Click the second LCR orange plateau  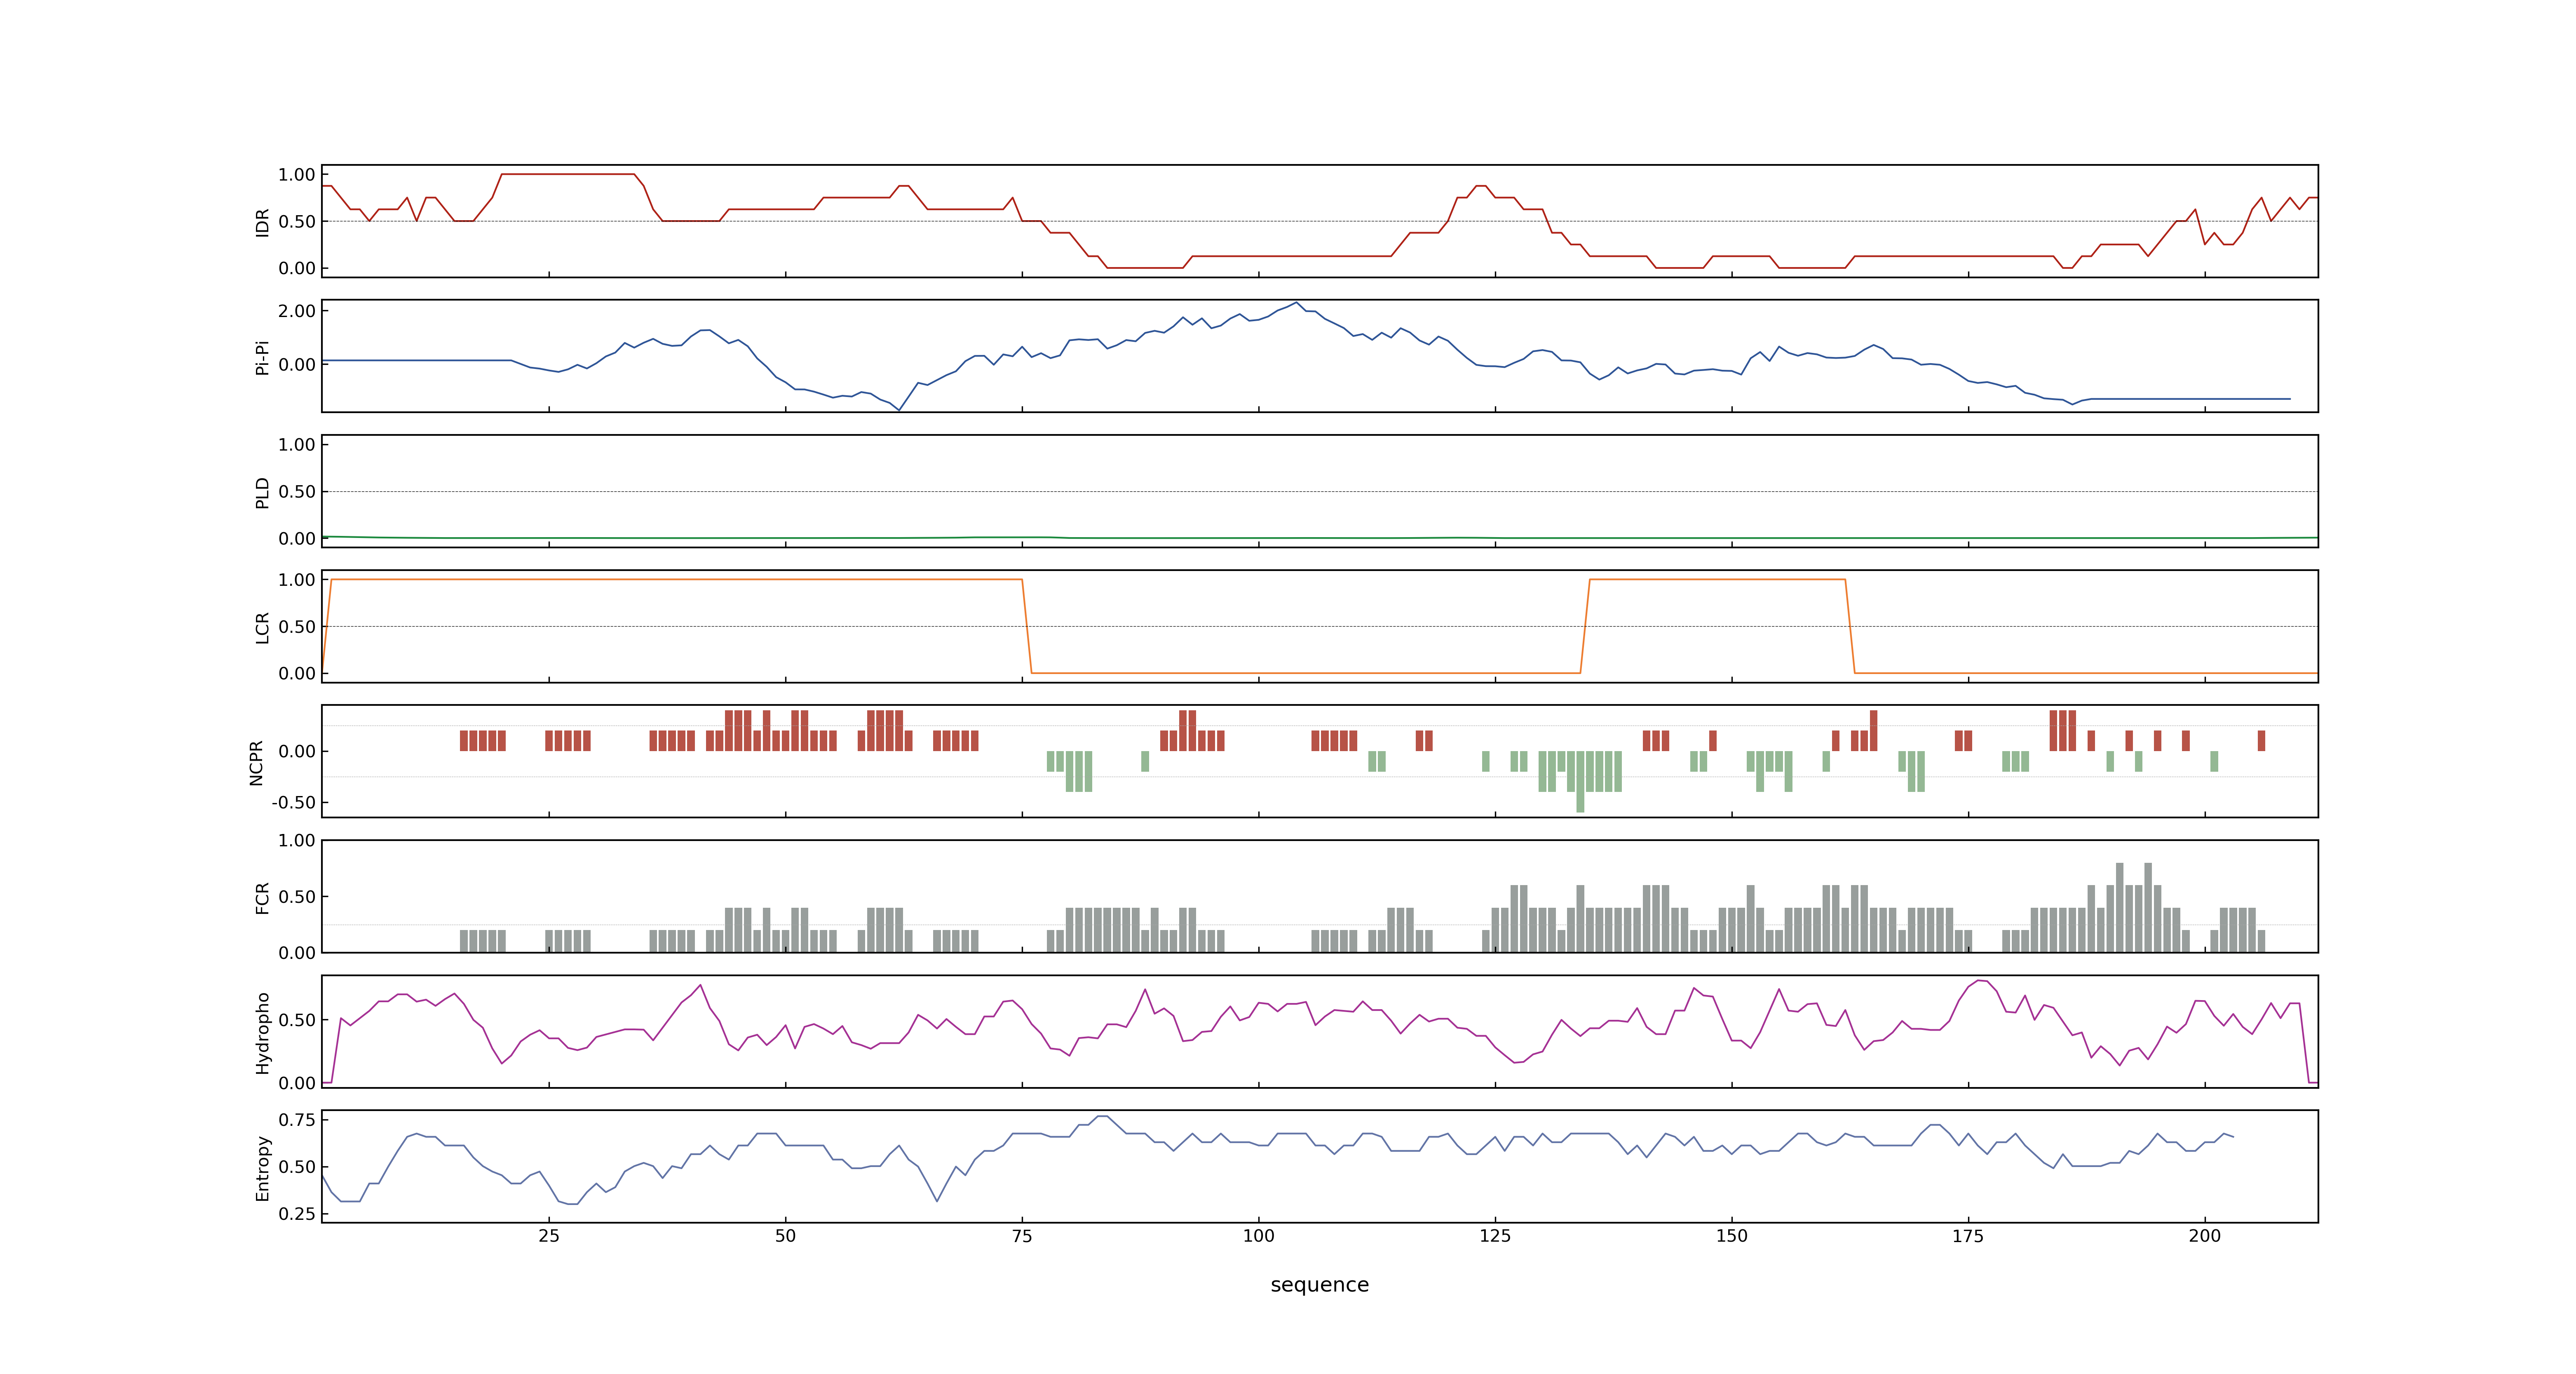coord(1717,579)
